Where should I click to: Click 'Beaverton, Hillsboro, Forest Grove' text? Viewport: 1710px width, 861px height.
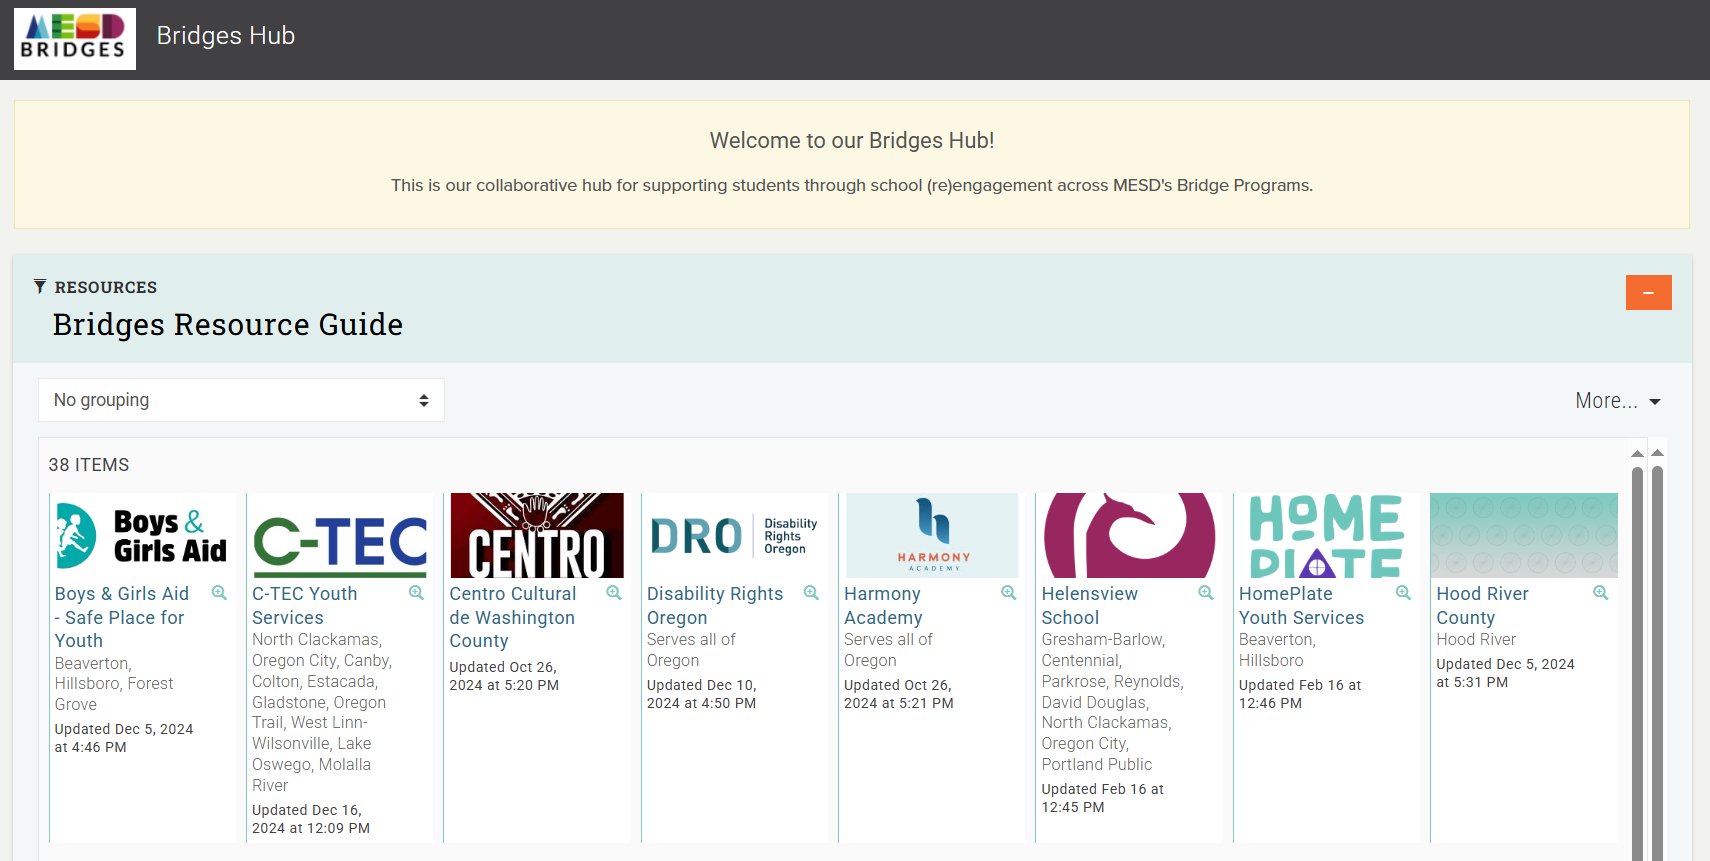click(114, 684)
